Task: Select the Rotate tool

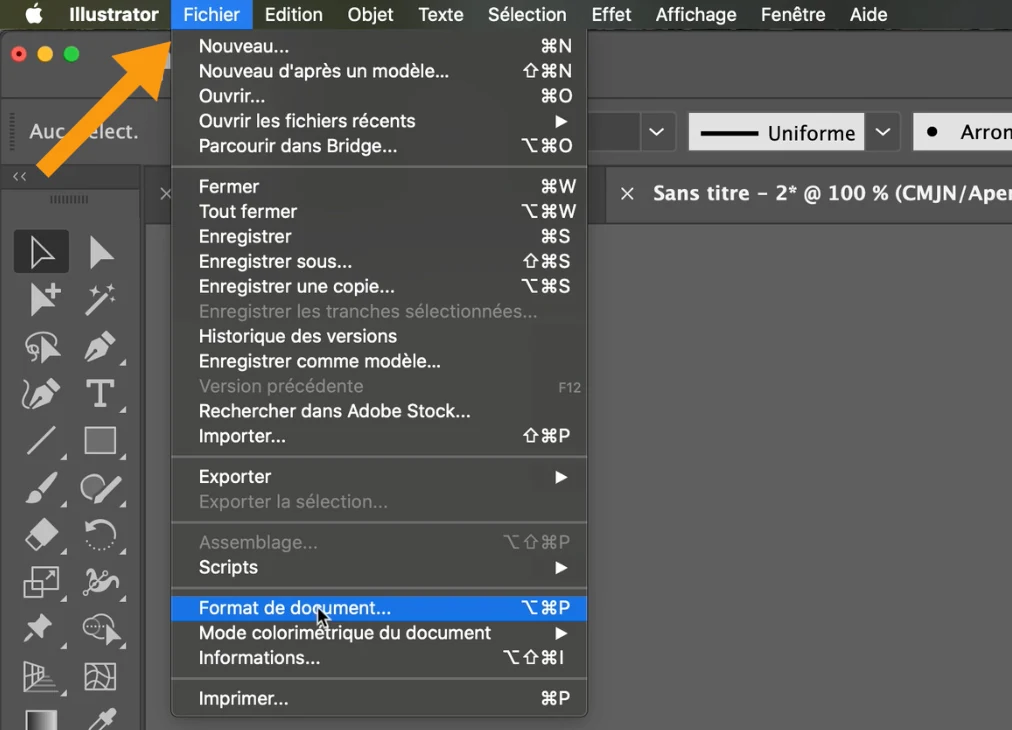Action: (101, 536)
